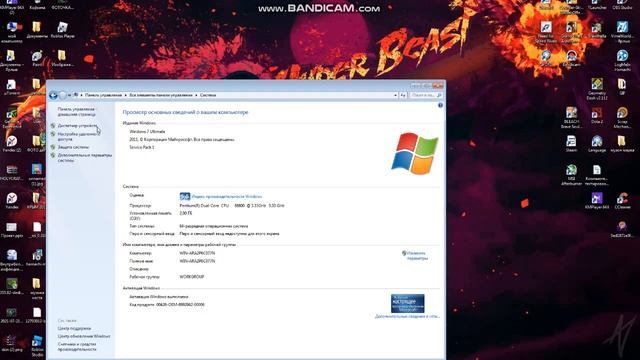The width and height of the screenshot is (640, 360).
Task: Click Изменить параметры link
Action: 417,256
